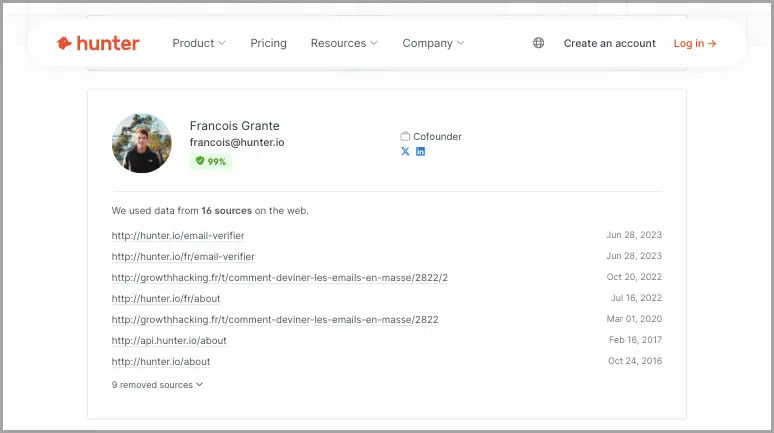
Task: Click Francois Grante's profile photo
Action: (142, 143)
